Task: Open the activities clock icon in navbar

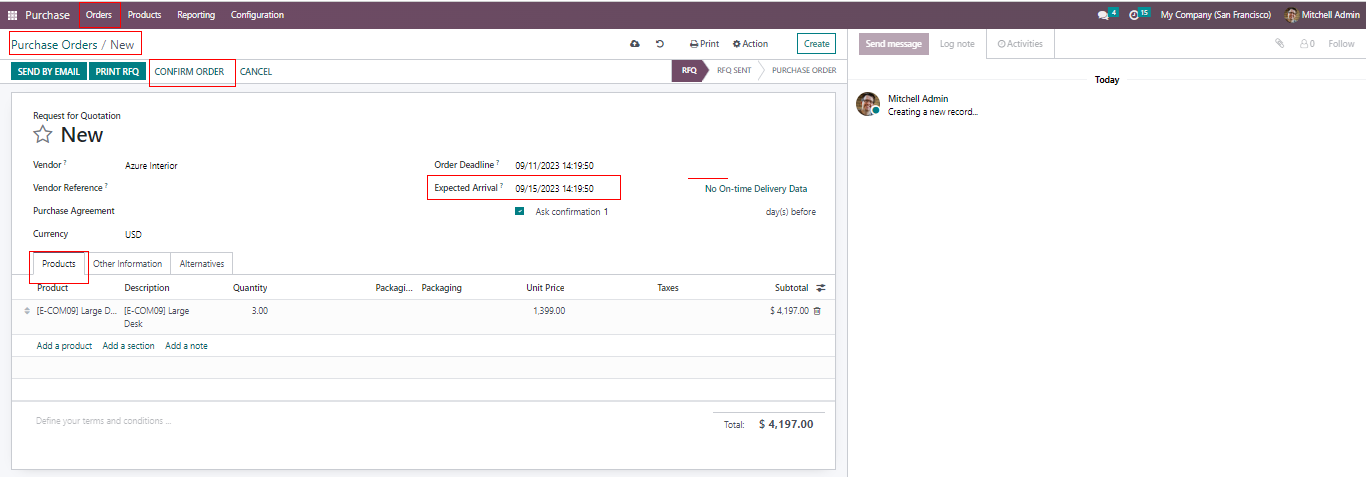Action: pos(1134,15)
